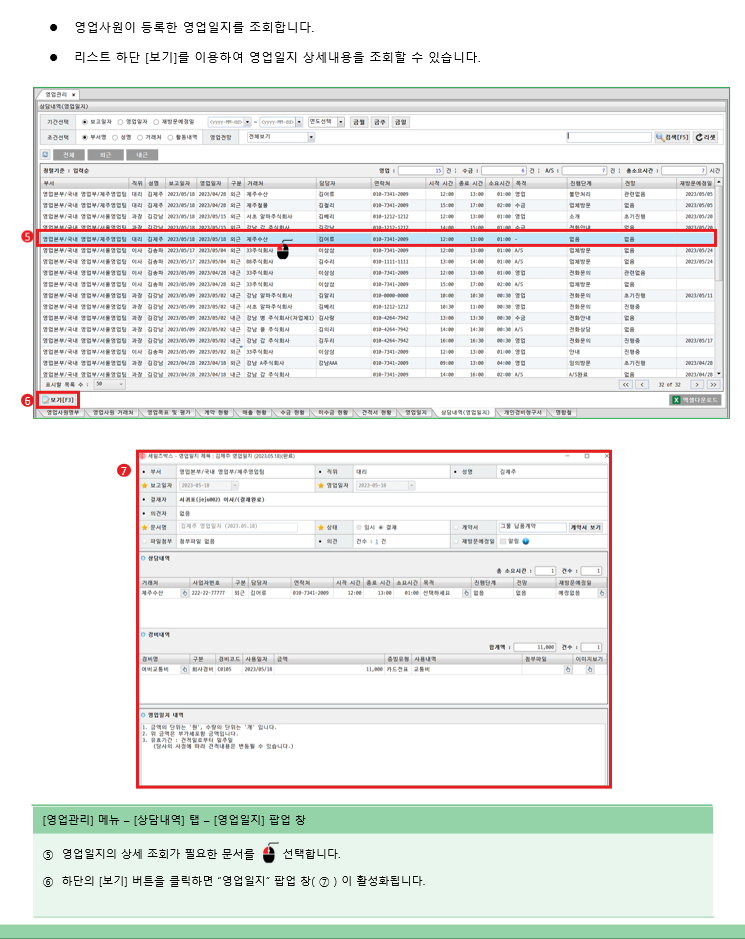Open the 표시할 목록 수 dropdown
The height and width of the screenshot is (939, 745).
coord(110,384)
